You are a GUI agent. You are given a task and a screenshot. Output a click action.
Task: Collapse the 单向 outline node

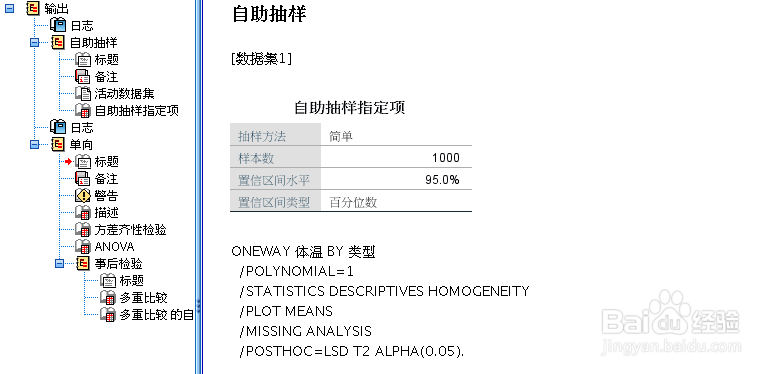[x=34, y=144]
